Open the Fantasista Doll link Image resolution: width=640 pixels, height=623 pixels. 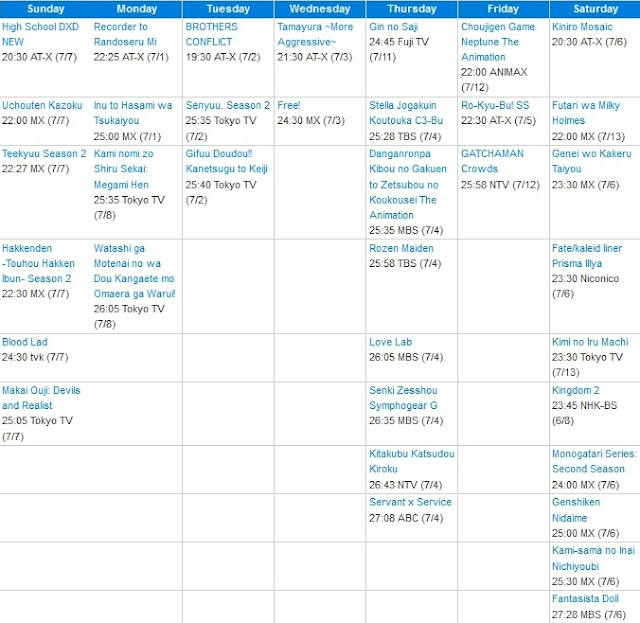tap(585, 599)
